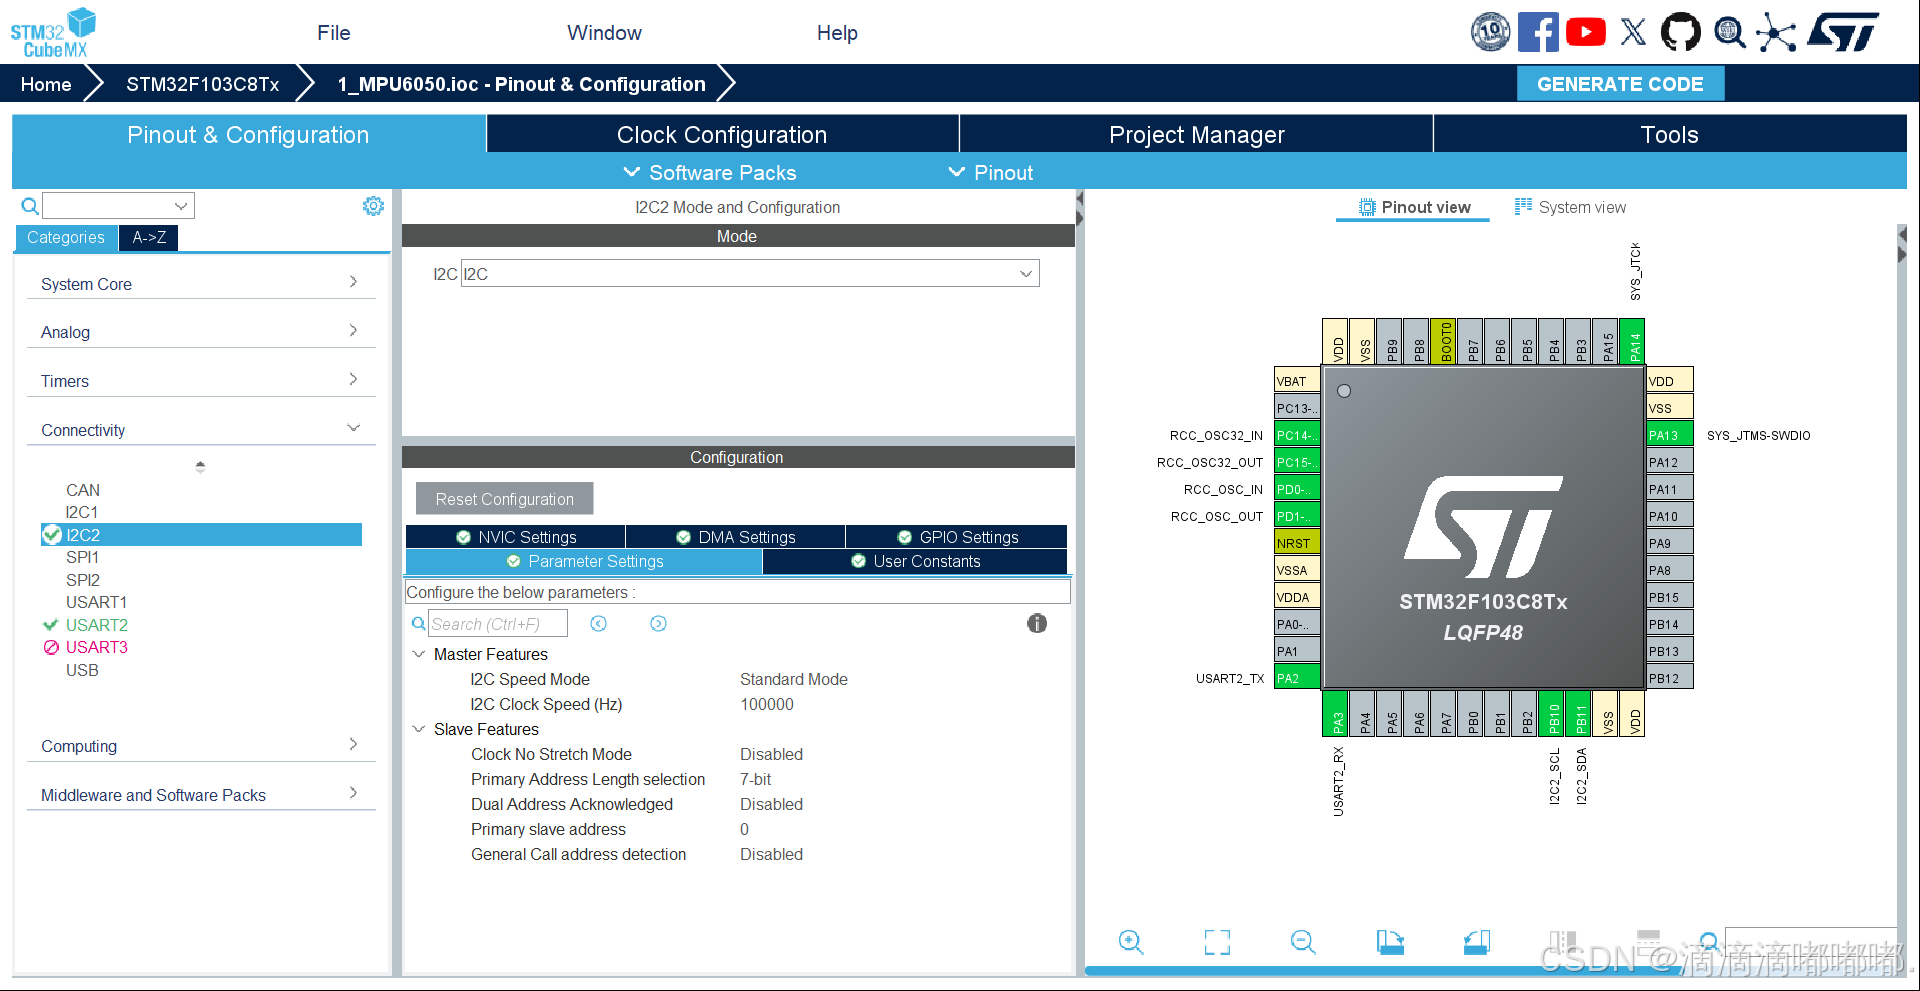
Task: Select the PA13 pin on chip
Action: (1669, 435)
